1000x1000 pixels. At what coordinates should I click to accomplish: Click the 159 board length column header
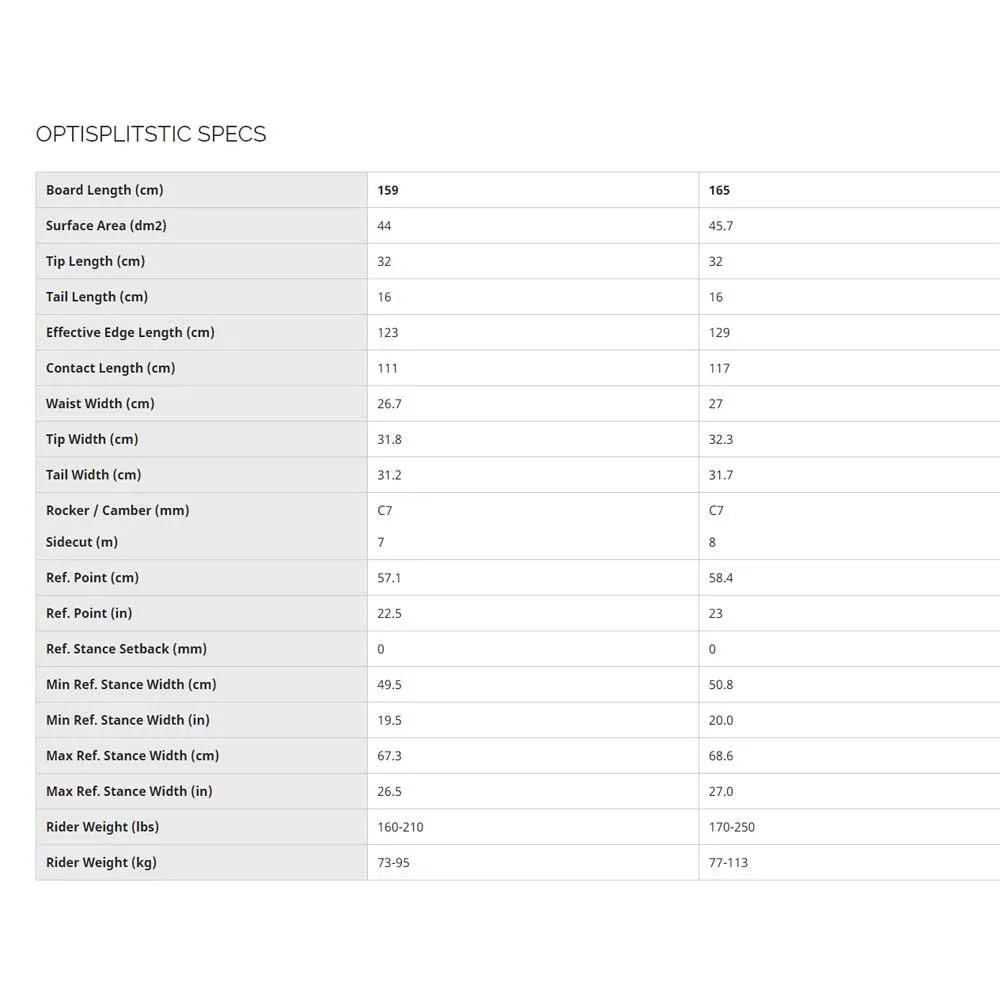pos(388,190)
